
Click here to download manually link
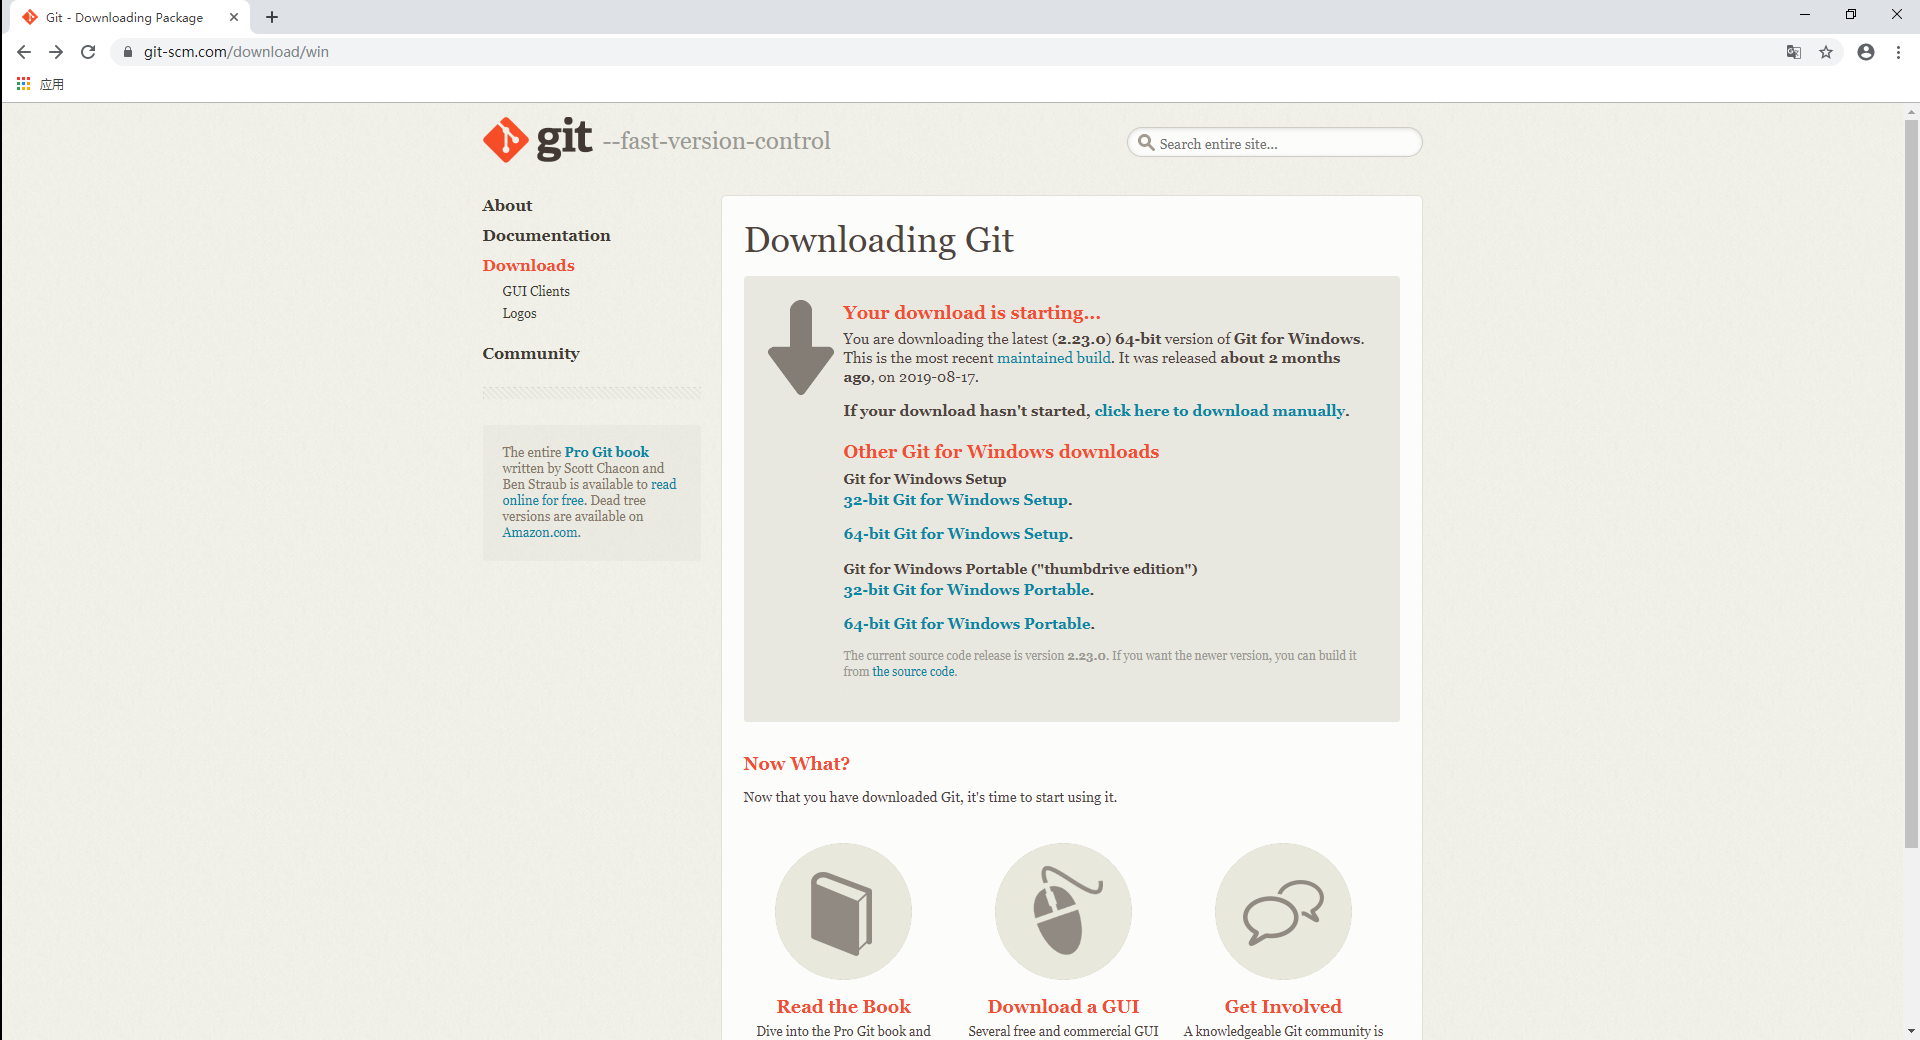[x=1219, y=411]
